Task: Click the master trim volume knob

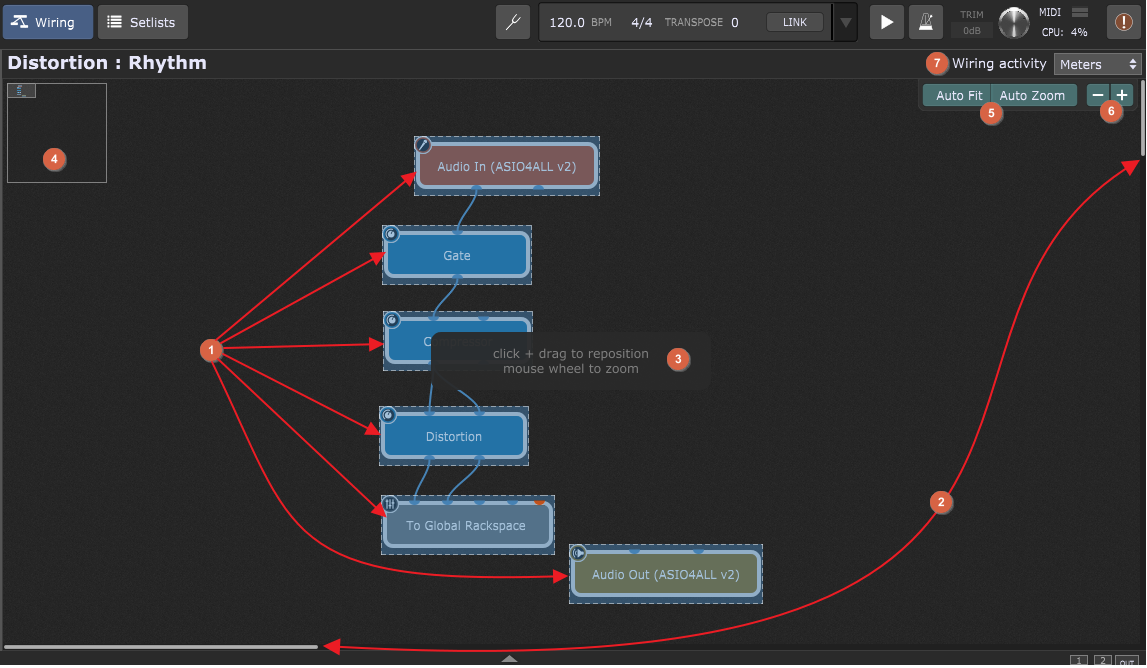Action: (x=1014, y=23)
